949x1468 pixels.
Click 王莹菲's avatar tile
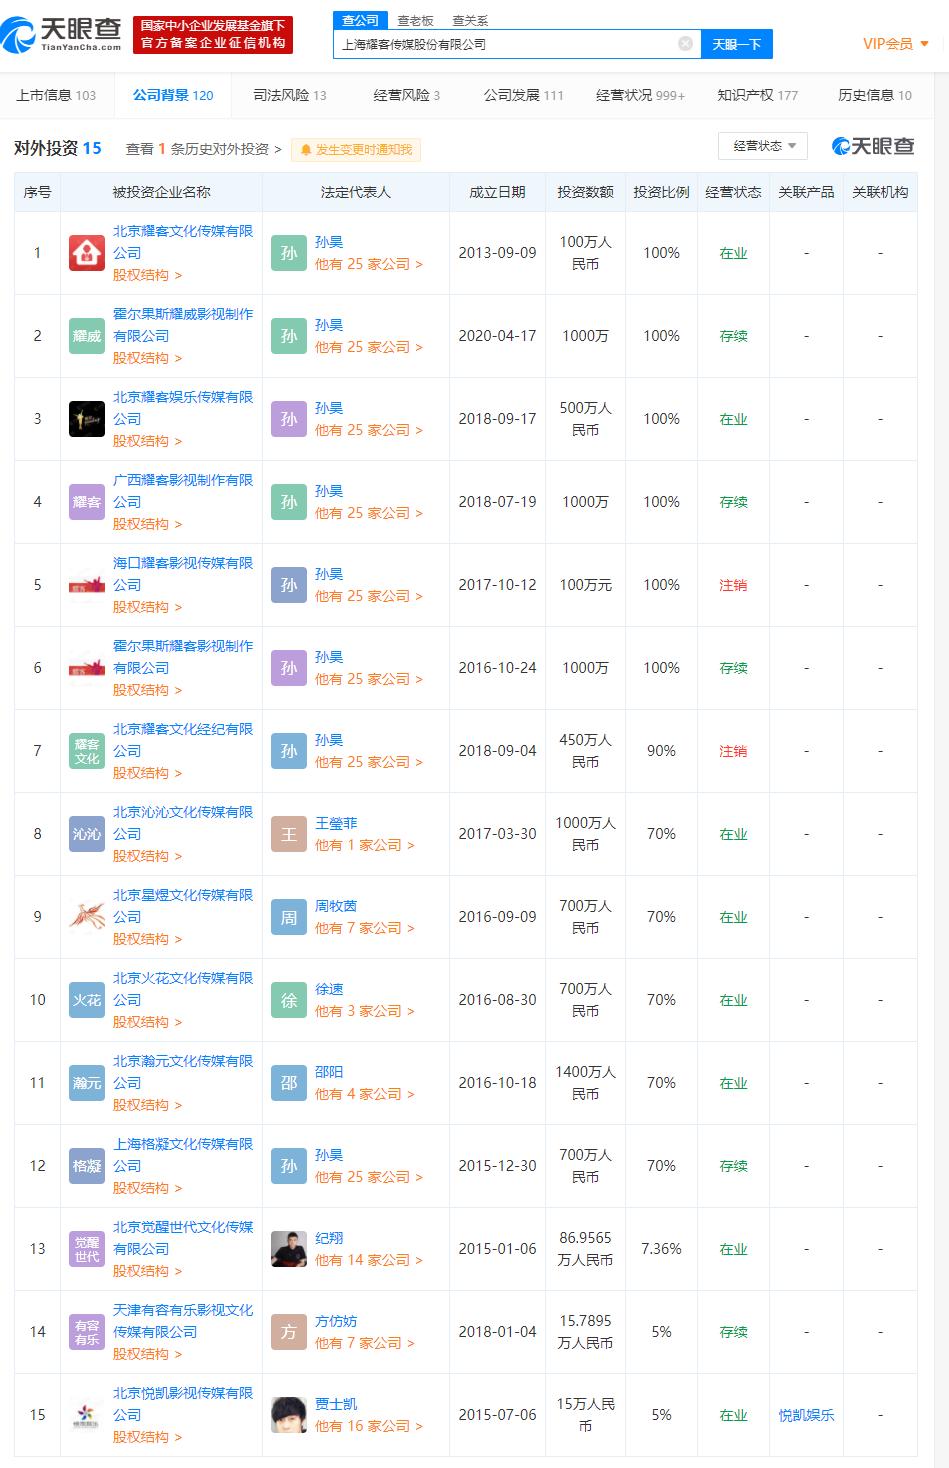[289, 834]
